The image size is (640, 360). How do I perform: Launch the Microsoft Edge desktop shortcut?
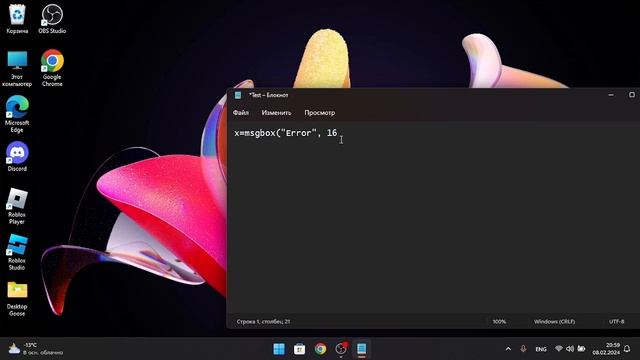coord(17,114)
